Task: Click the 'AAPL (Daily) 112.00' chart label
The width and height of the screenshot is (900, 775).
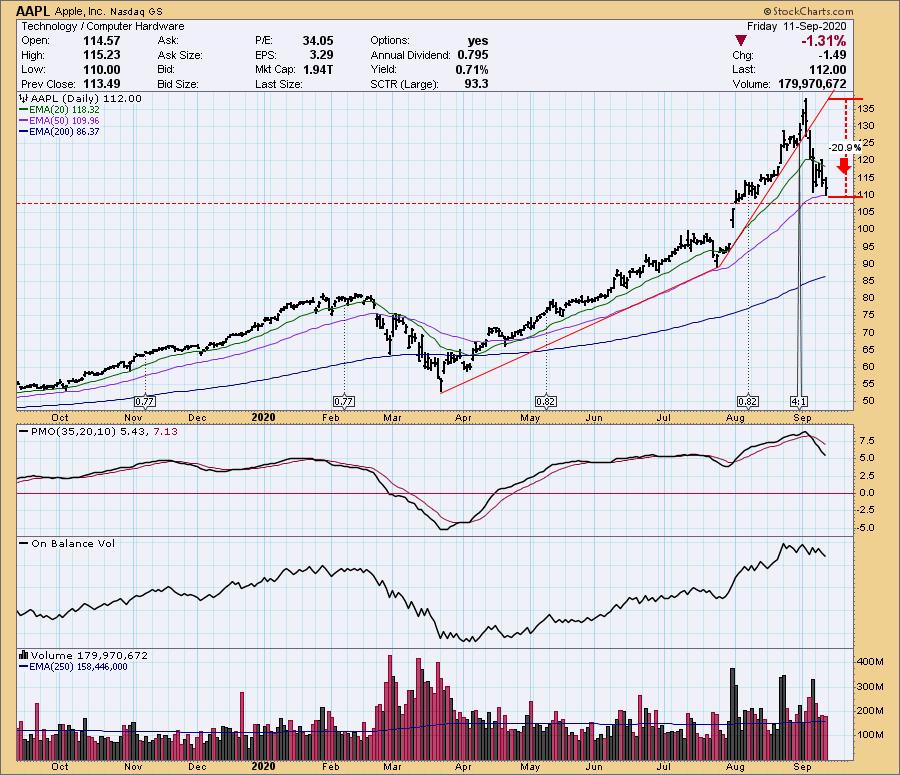Action: click(86, 99)
